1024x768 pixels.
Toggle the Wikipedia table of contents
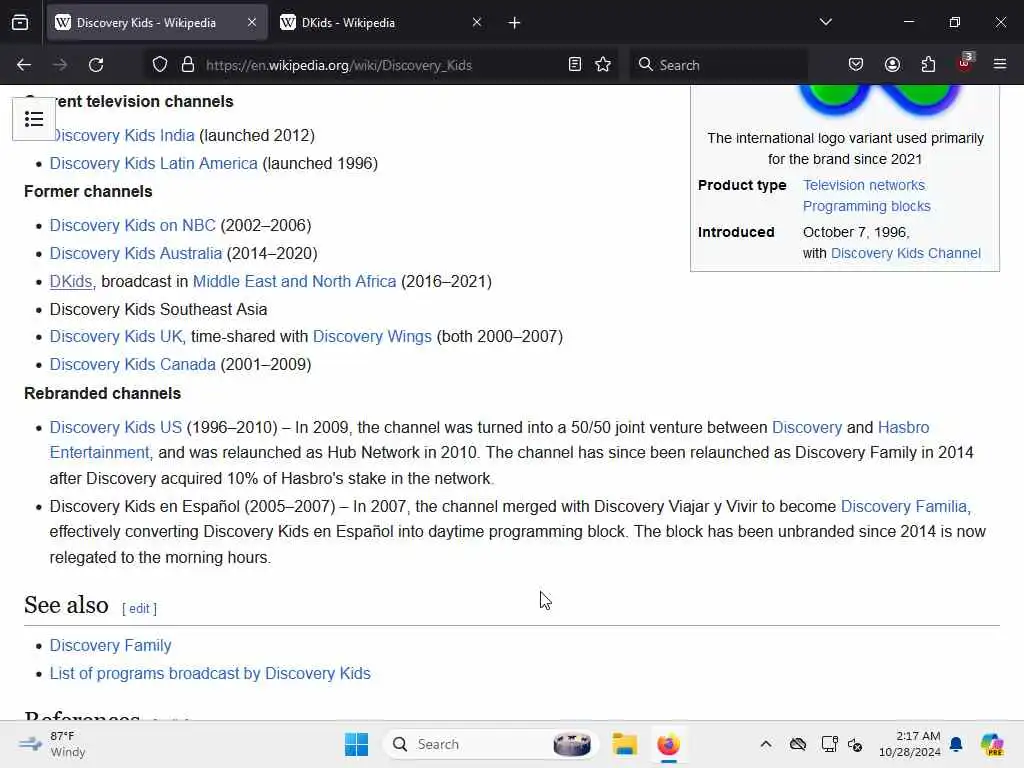[x=34, y=119]
